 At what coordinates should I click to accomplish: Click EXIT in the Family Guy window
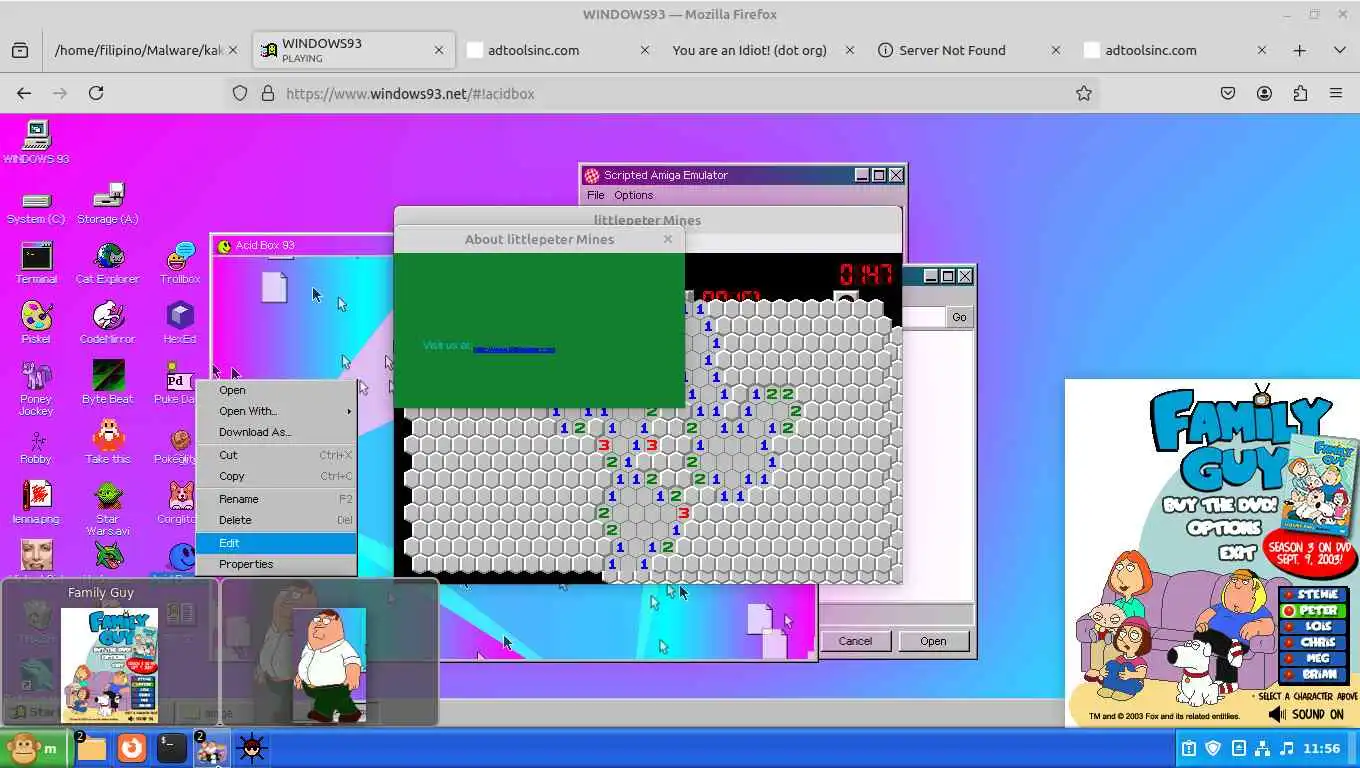(1235, 552)
